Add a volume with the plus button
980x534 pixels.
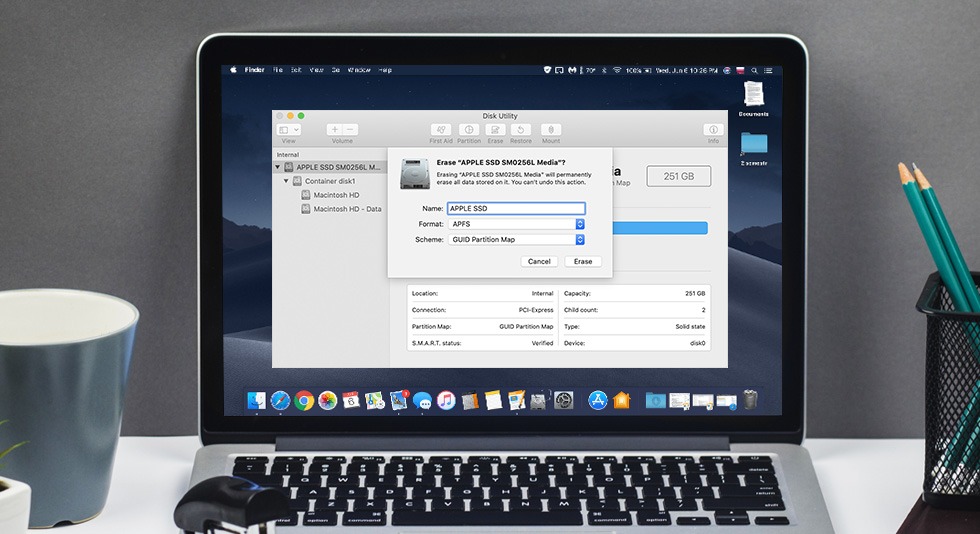(334, 129)
